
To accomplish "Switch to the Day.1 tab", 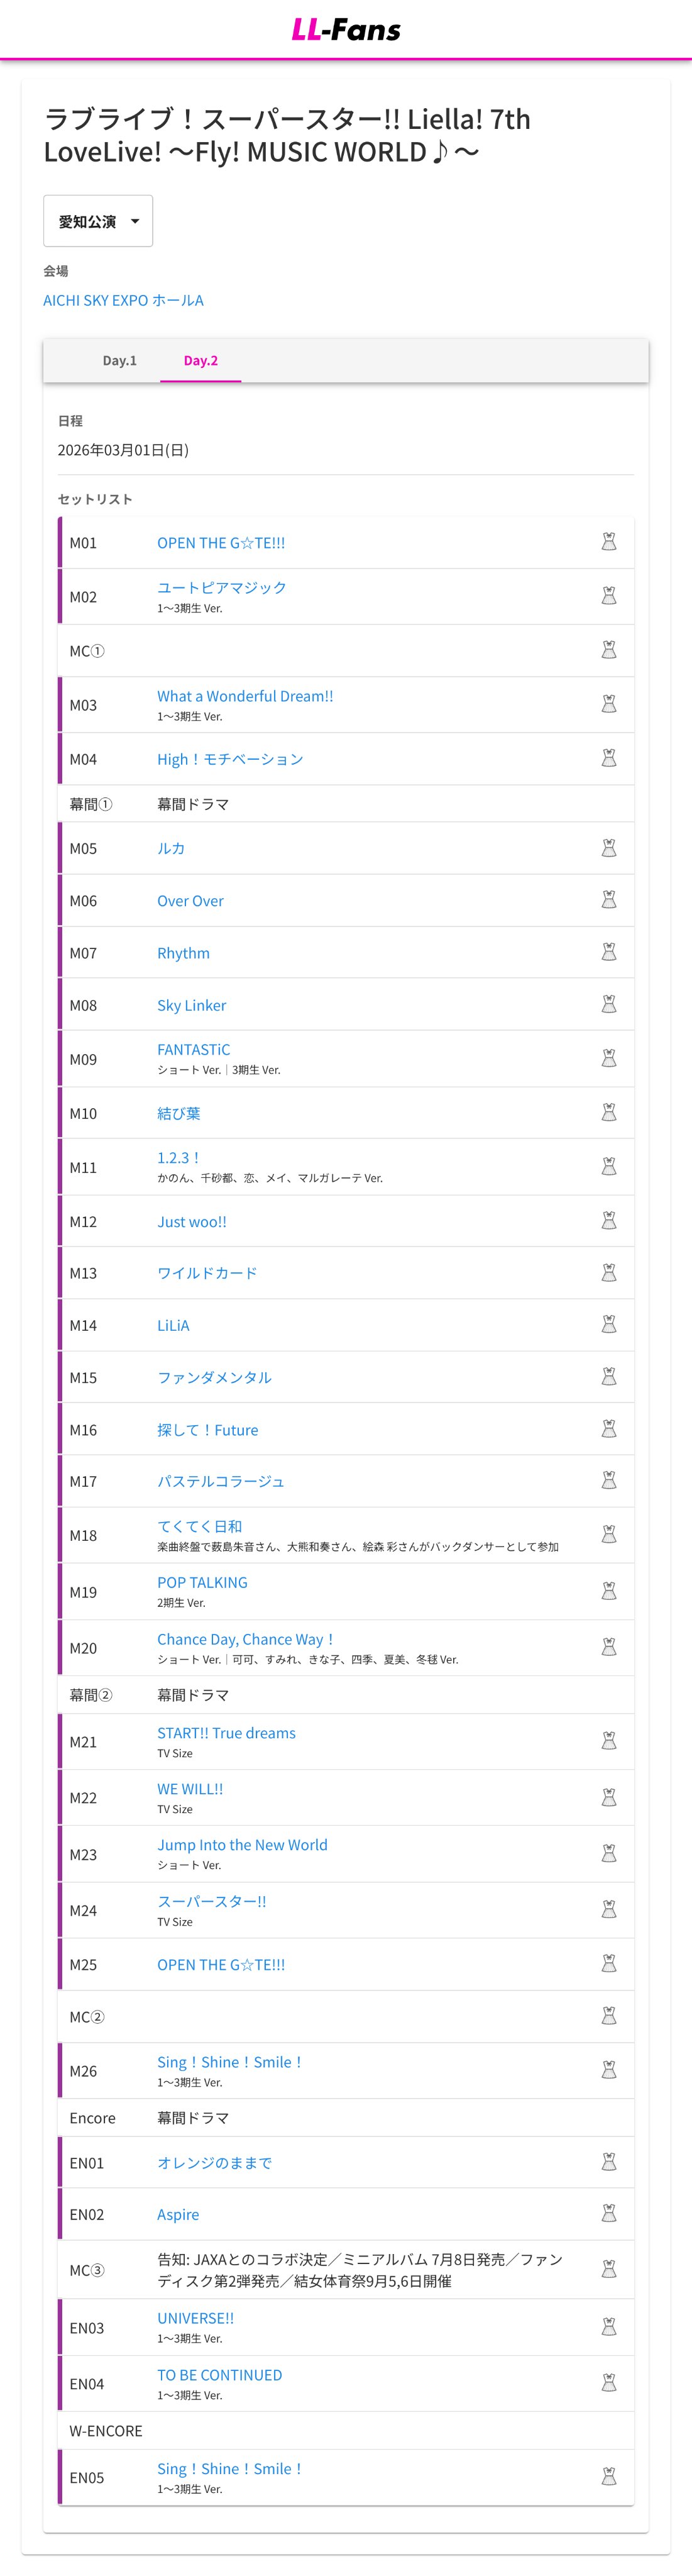I will (119, 360).
